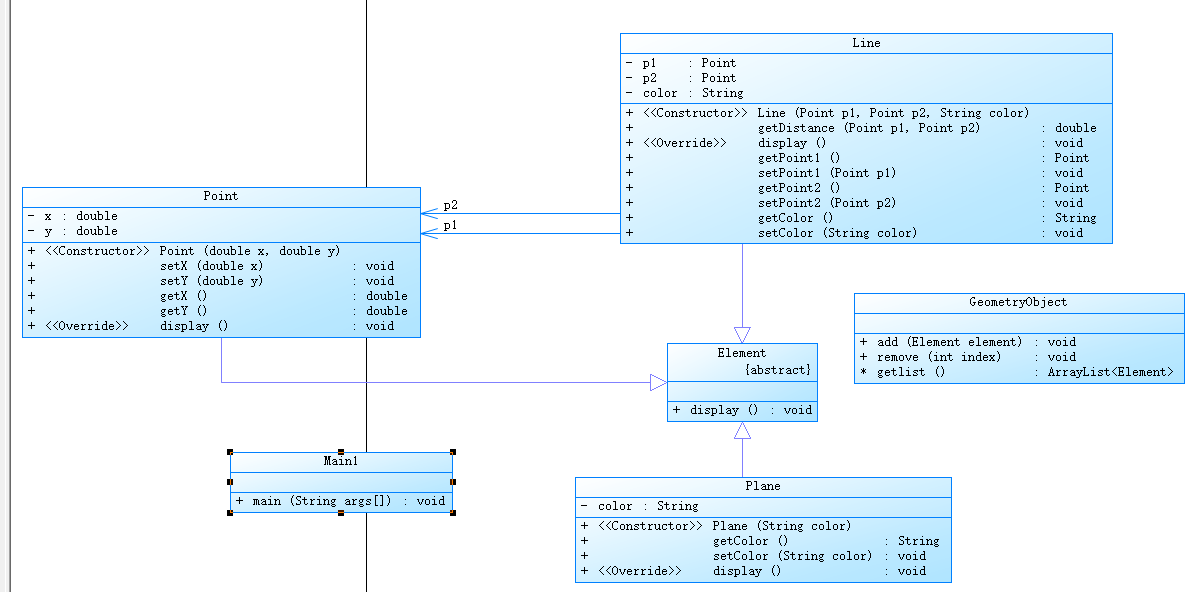Click getColor () in Plane class
Screen dimensions: 1202x592
coord(760,541)
